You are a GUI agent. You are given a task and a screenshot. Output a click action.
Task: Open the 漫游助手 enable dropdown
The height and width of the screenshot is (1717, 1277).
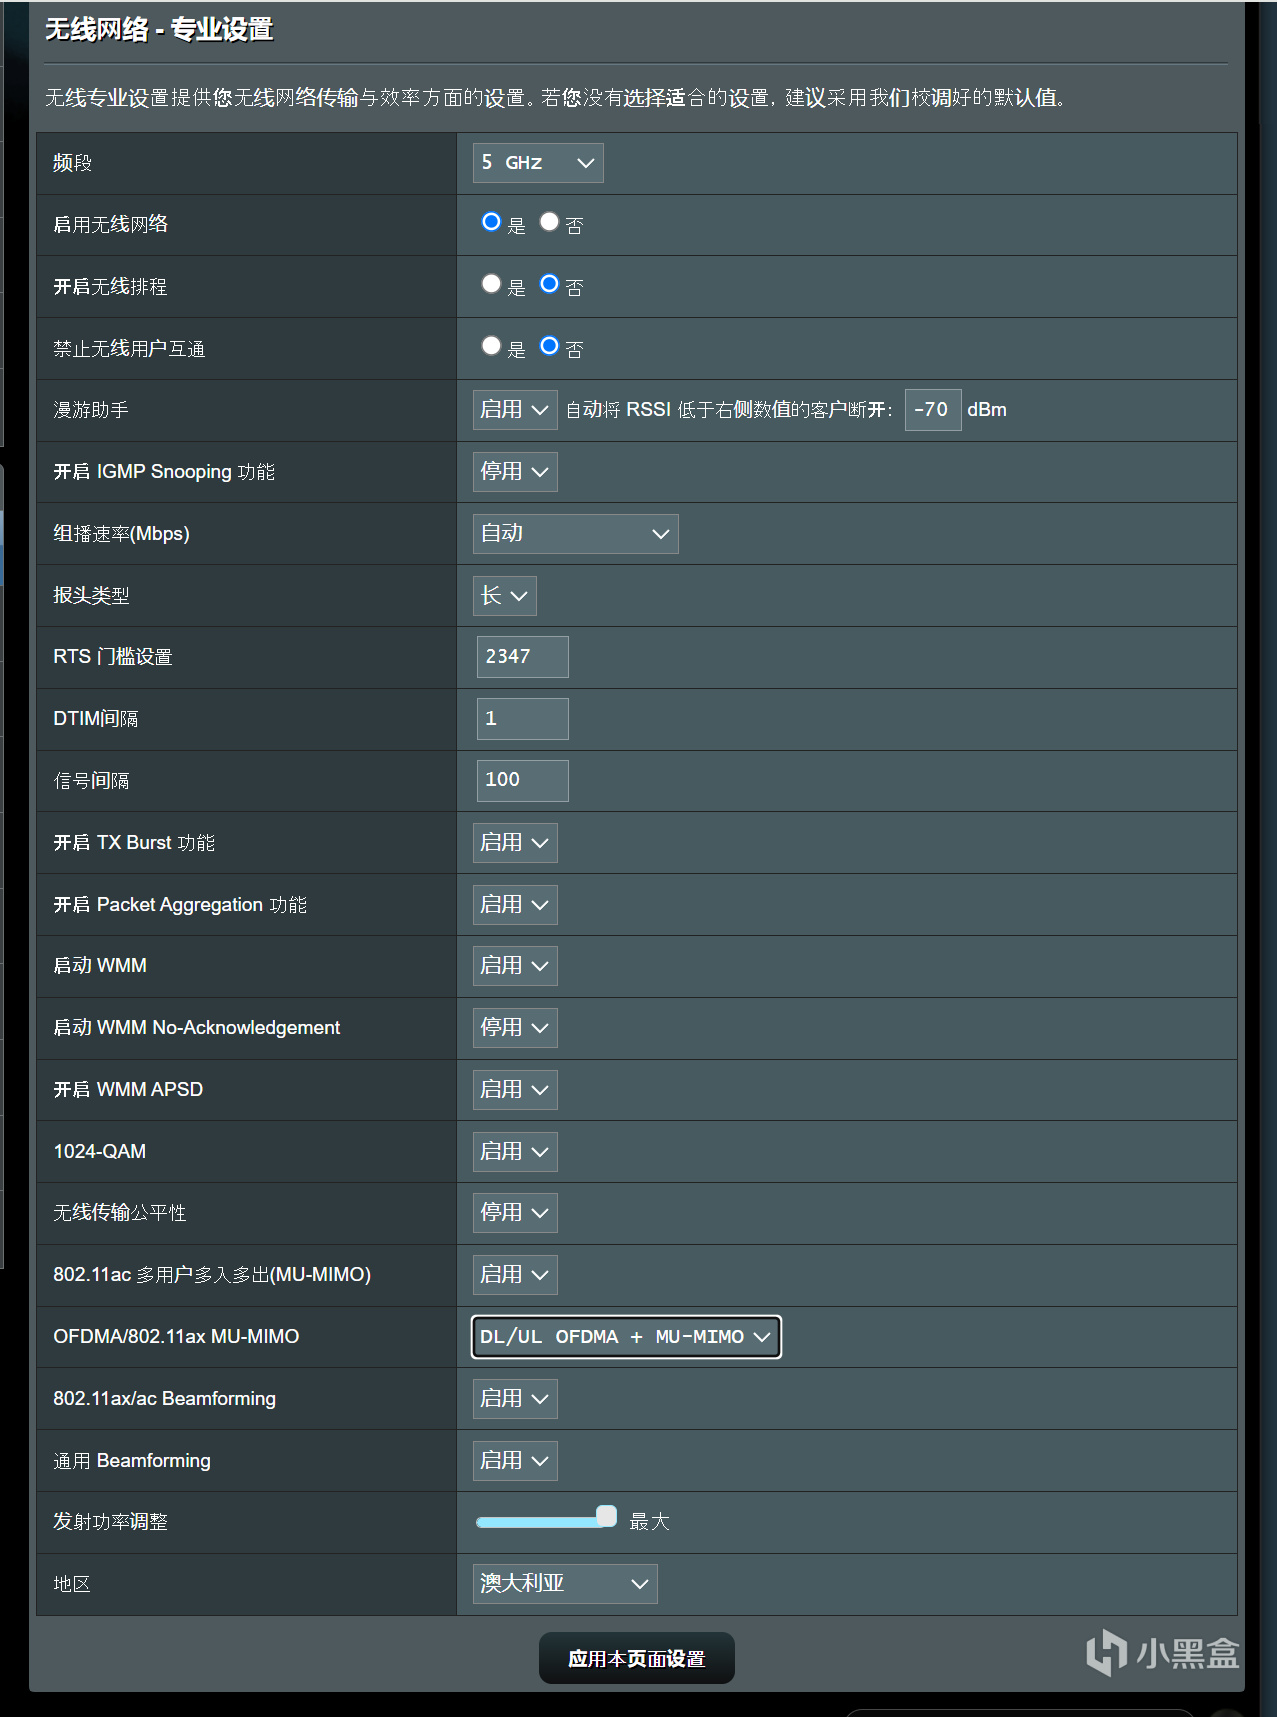point(515,410)
